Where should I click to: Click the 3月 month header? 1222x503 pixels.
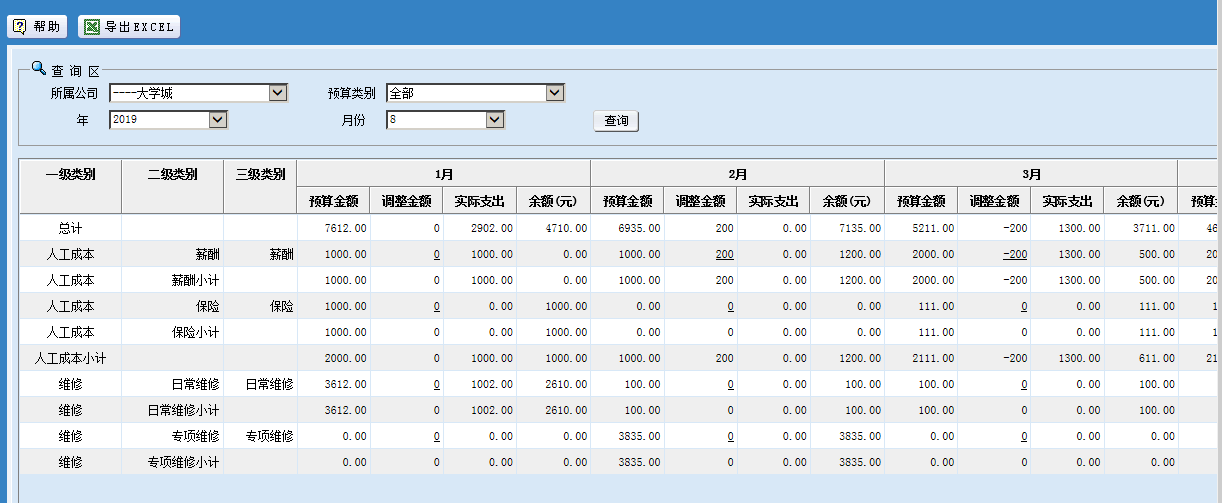click(1031, 173)
